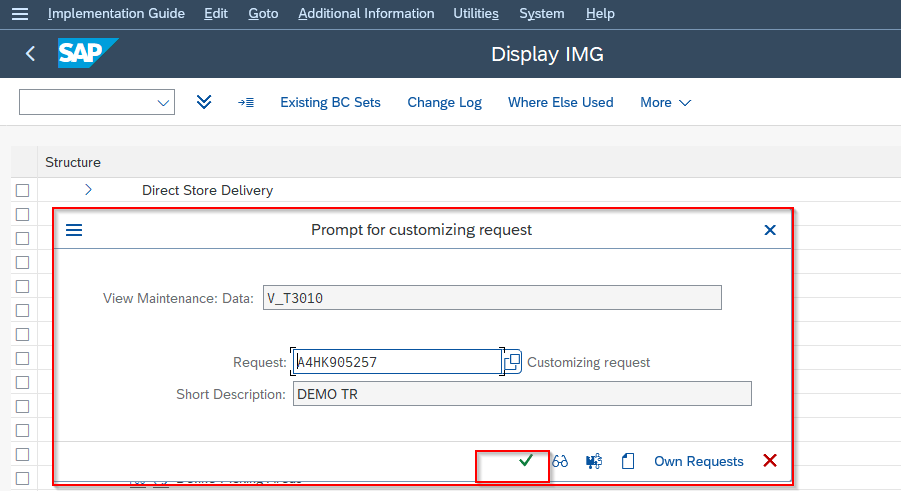Image resolution: width=901 pixels, height=491 pixels.
Task: Display request with glasses icon
Action: pyautogui.click(x=560, y=461)
